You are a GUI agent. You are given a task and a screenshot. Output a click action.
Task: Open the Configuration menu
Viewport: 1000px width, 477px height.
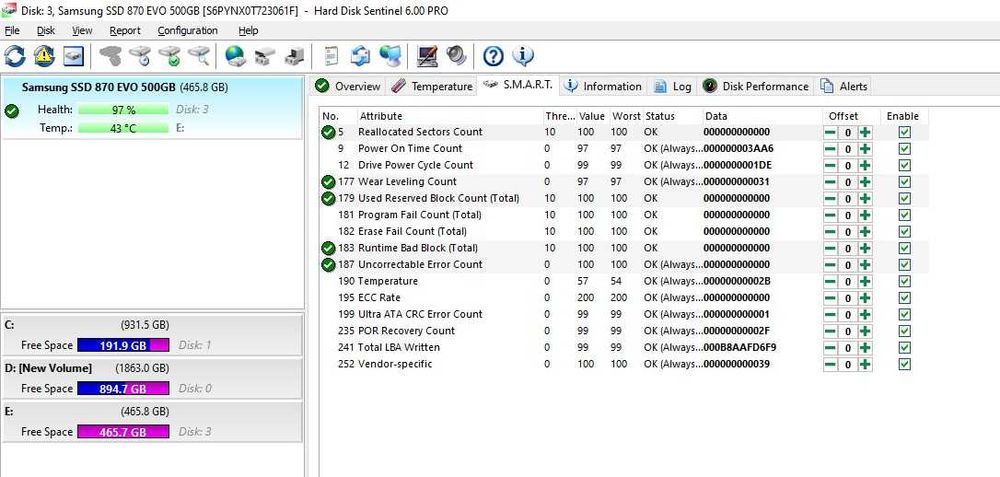point(188,31)
